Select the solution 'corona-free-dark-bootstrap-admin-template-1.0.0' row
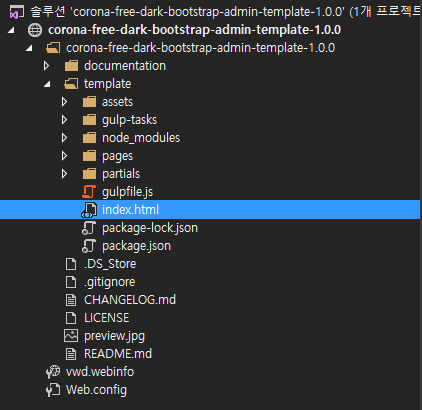This screenshot has width=422, height=410. (x=211, y=12)
